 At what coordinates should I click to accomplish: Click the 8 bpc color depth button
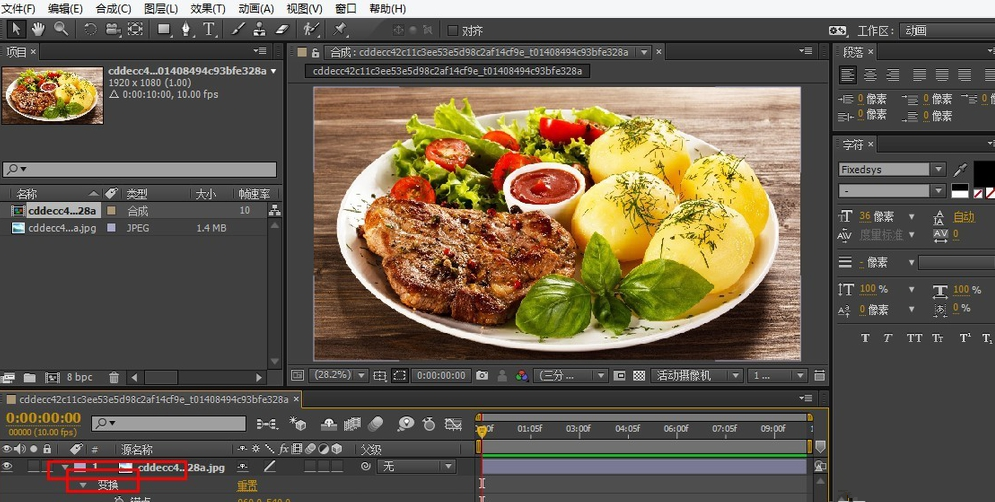click(x=79, y=377)
